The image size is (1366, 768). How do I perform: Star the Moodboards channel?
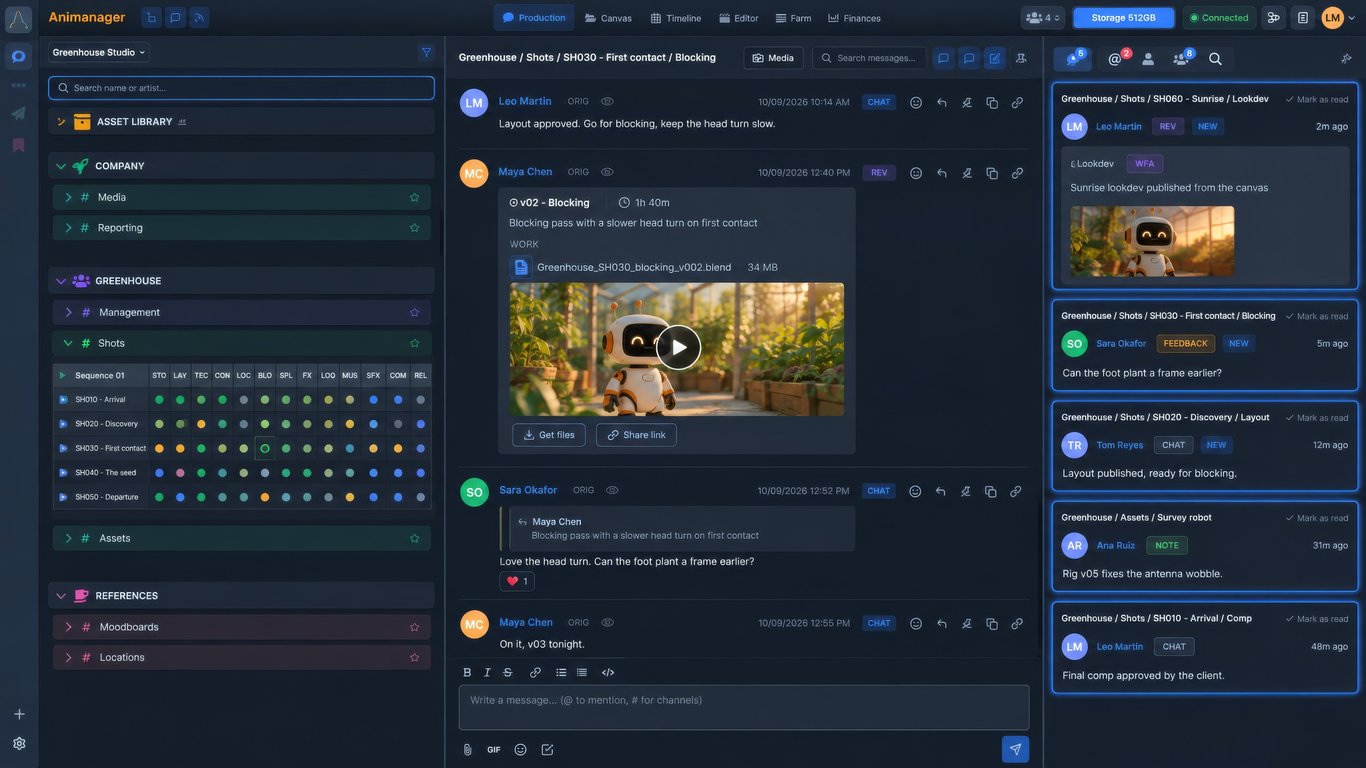(x=414, y=627)
